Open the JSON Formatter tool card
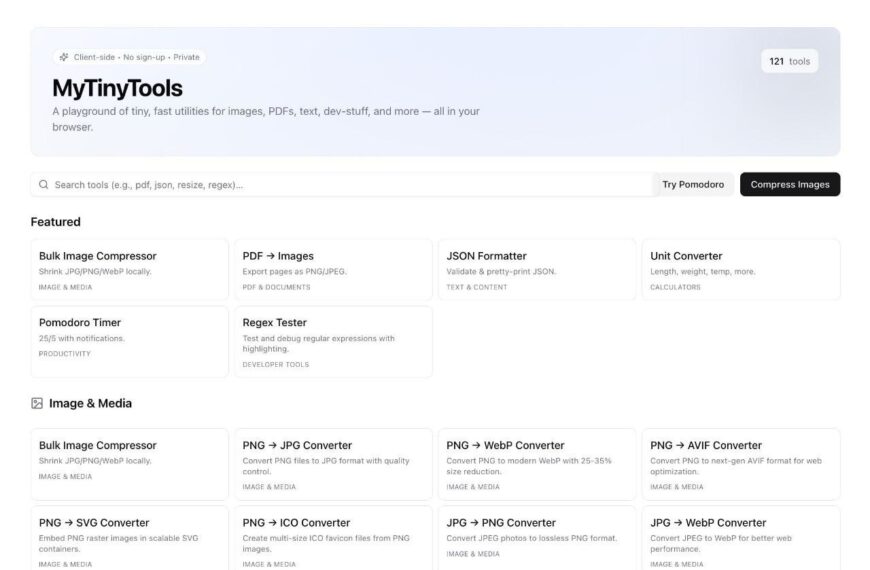 coord(536,270)
